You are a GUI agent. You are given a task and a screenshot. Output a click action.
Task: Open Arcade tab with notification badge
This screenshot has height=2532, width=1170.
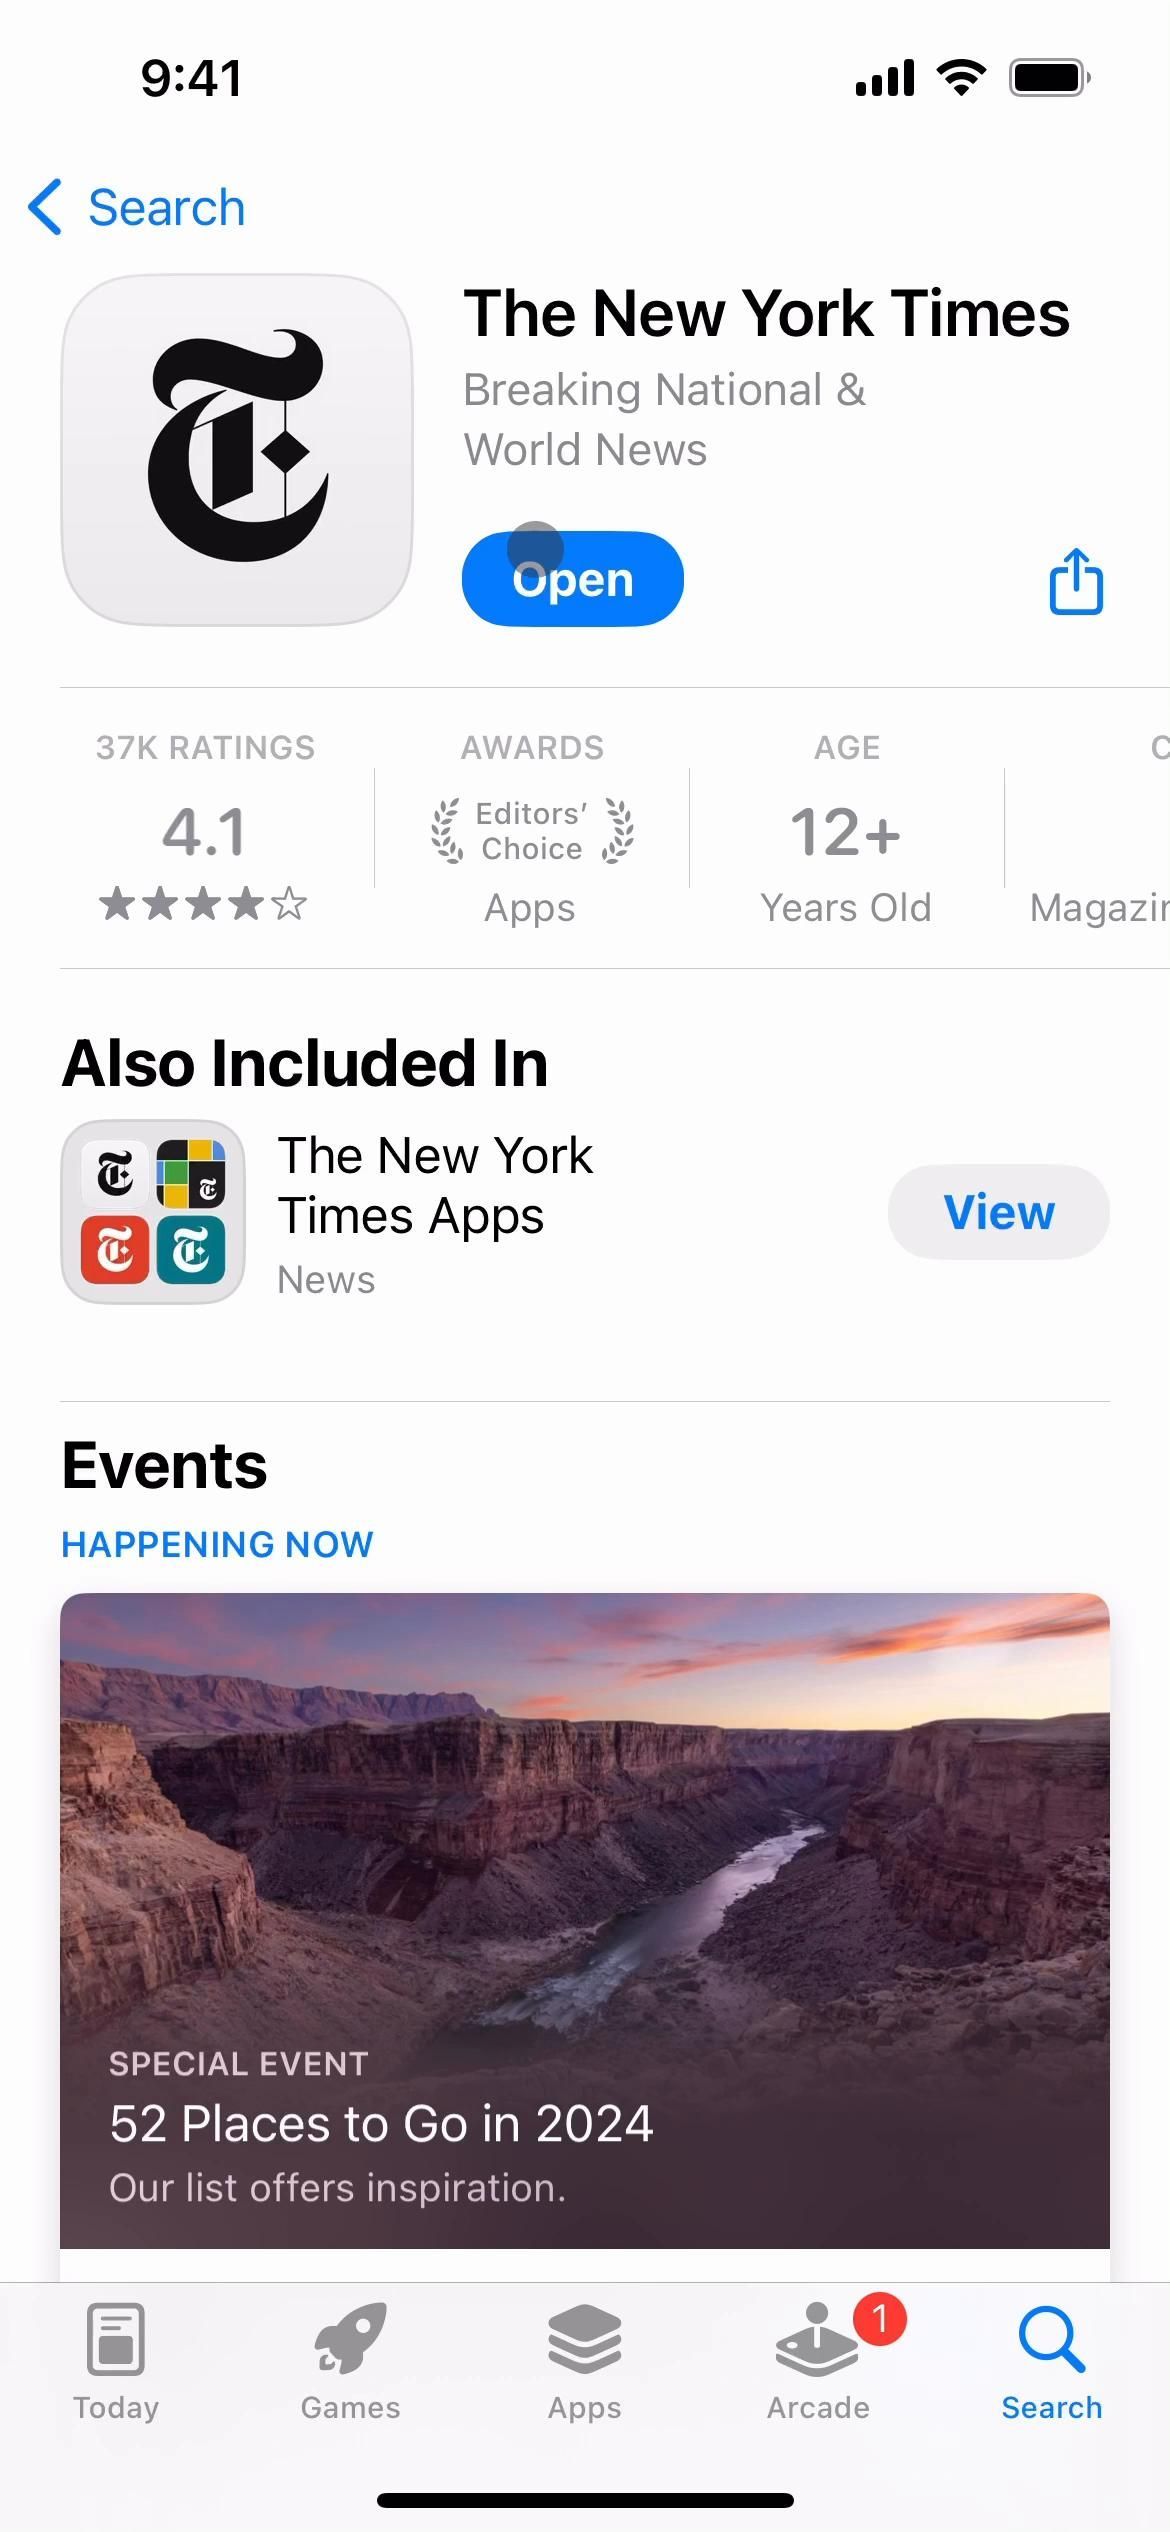[x=818, y=2362]
